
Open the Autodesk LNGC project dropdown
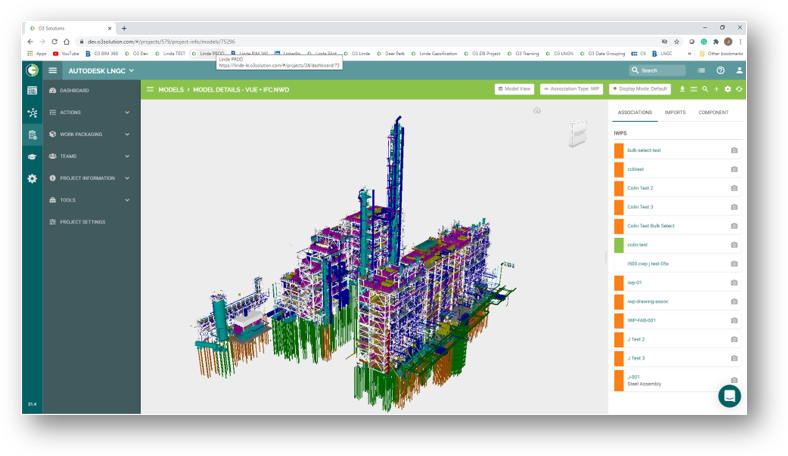click(x=100, y=71)
